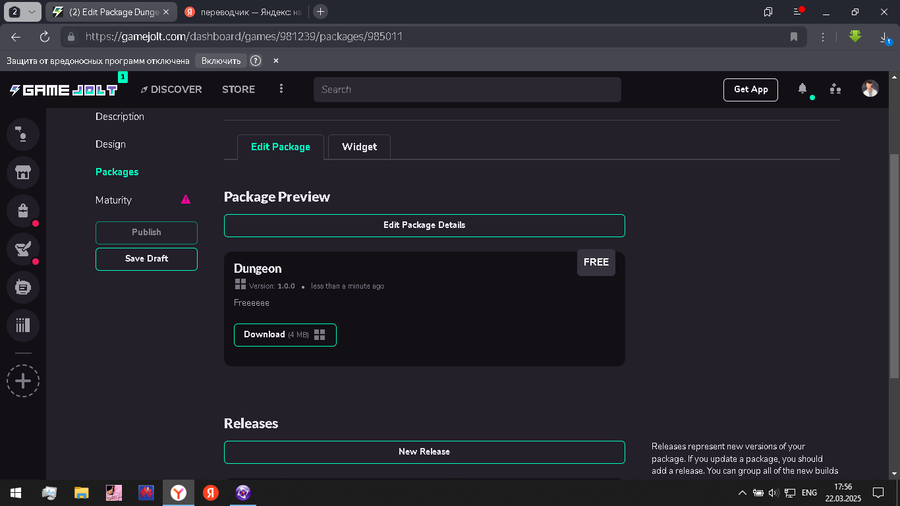The image size is (900, 506).
Task: Expand the tab group counter dropdown
Action: pos(22,11)
